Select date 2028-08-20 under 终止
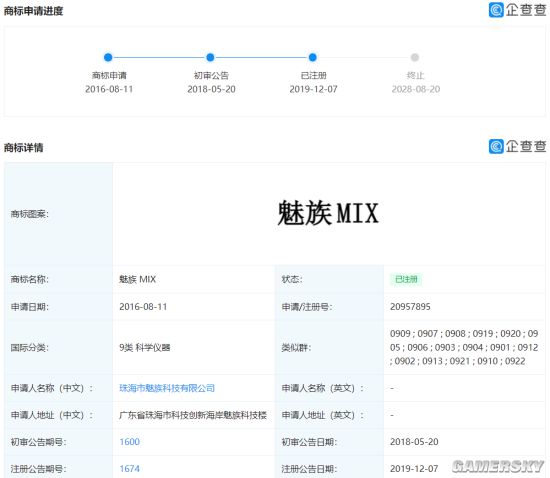The image size is (550, 478). point(416,89)
